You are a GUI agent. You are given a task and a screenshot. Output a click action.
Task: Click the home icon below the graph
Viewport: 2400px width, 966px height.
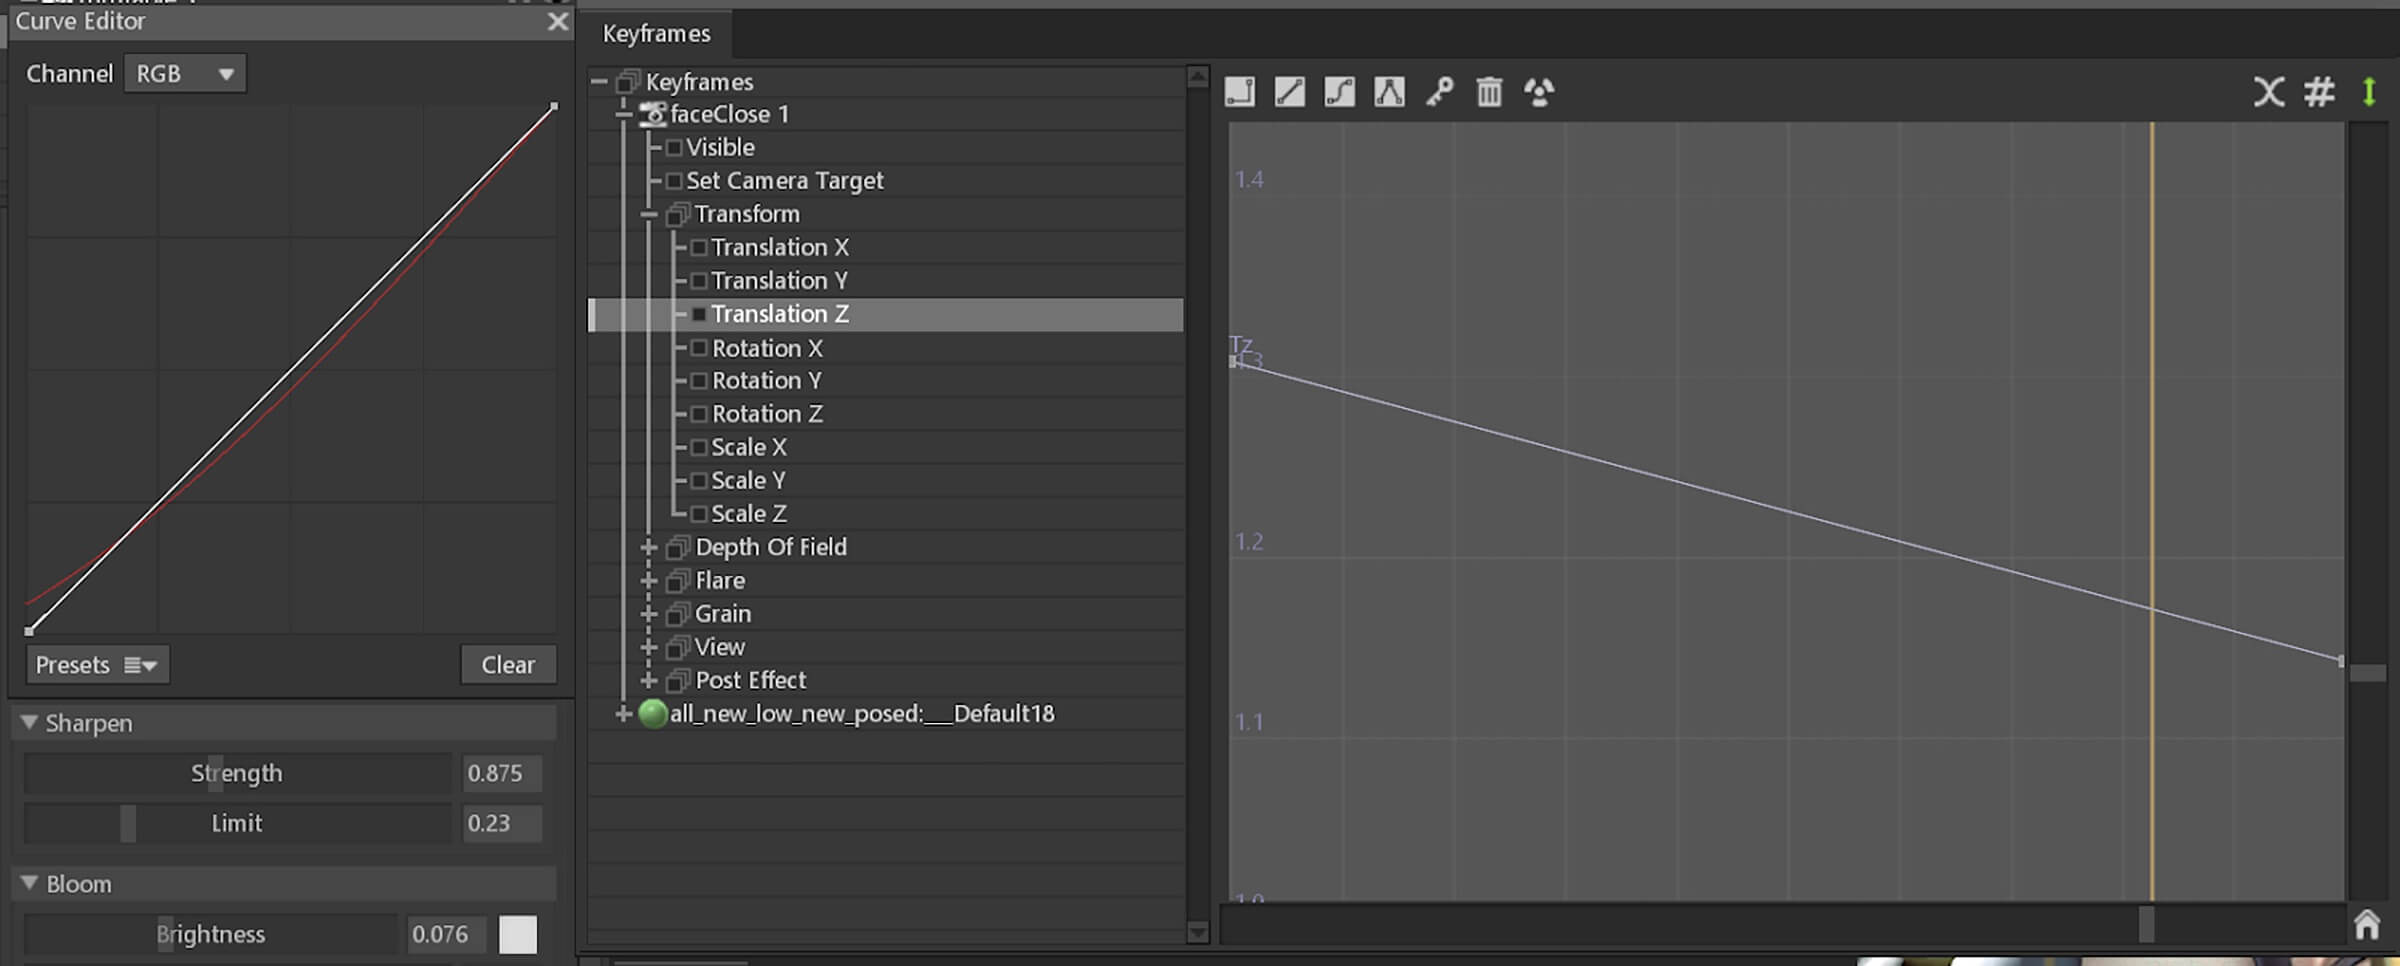point(2366,924)
